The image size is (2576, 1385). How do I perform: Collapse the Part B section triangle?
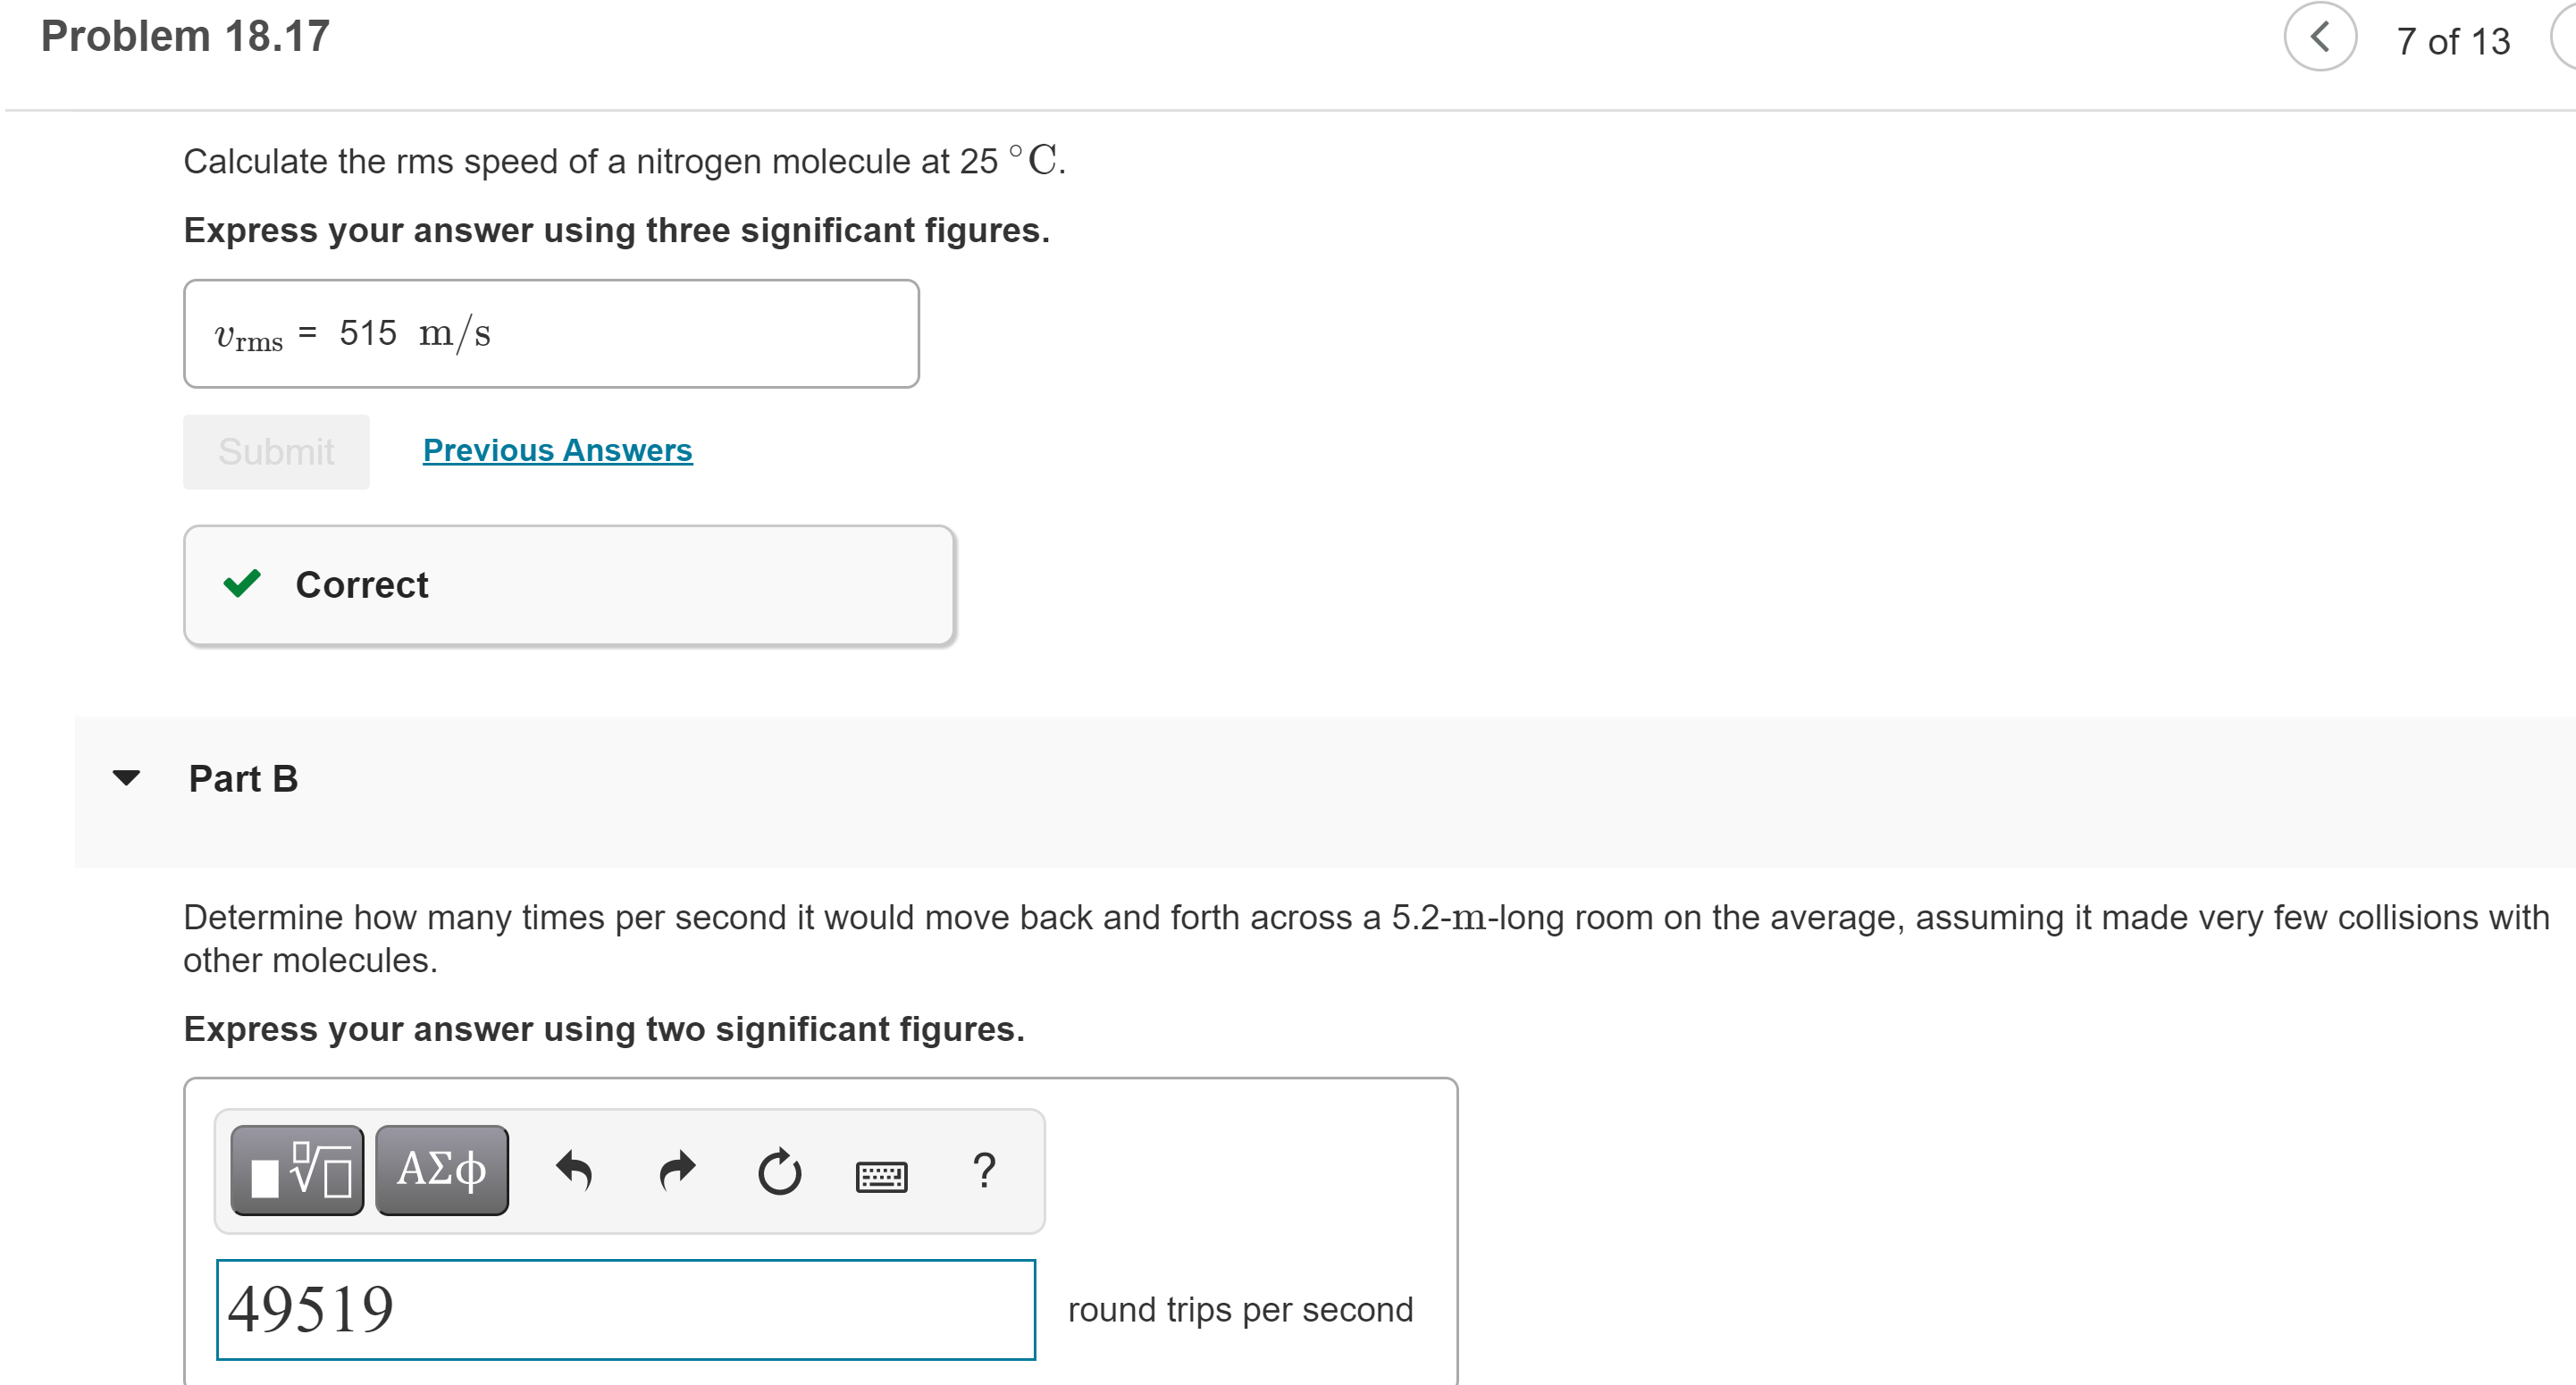click(x=129, y=779)
